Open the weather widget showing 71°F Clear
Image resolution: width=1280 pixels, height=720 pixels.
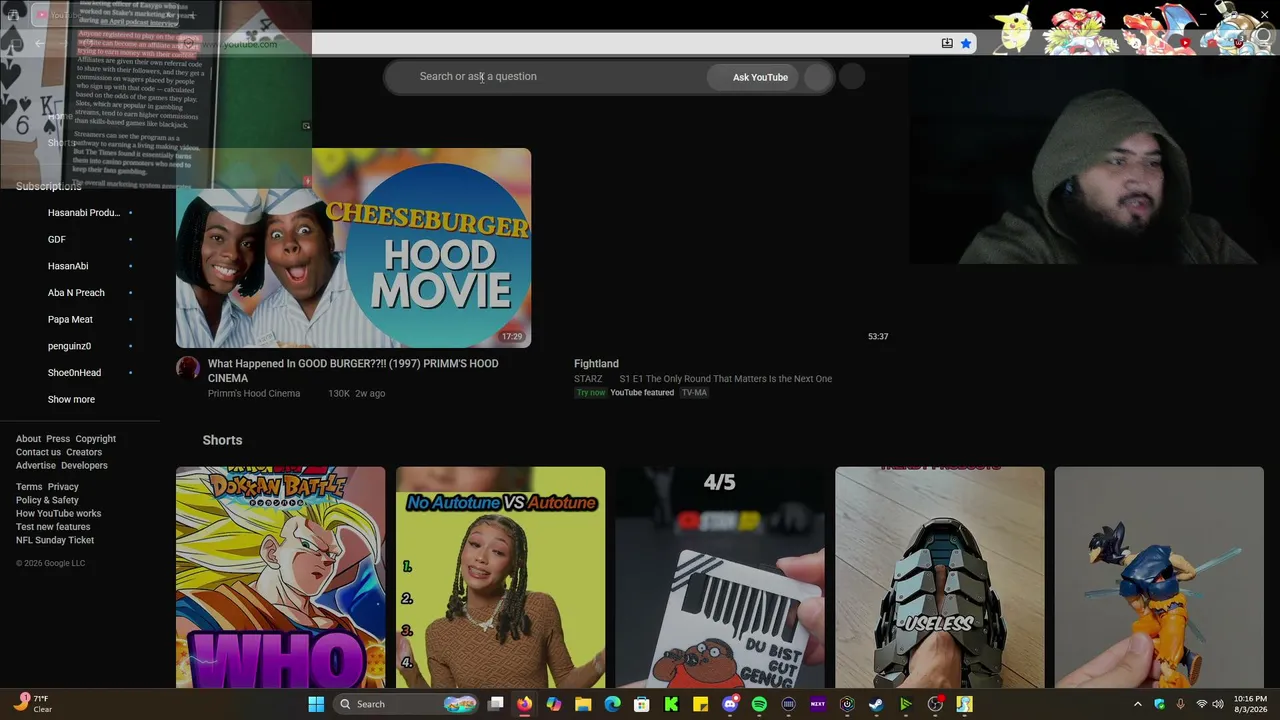click(x=31, y=704)
